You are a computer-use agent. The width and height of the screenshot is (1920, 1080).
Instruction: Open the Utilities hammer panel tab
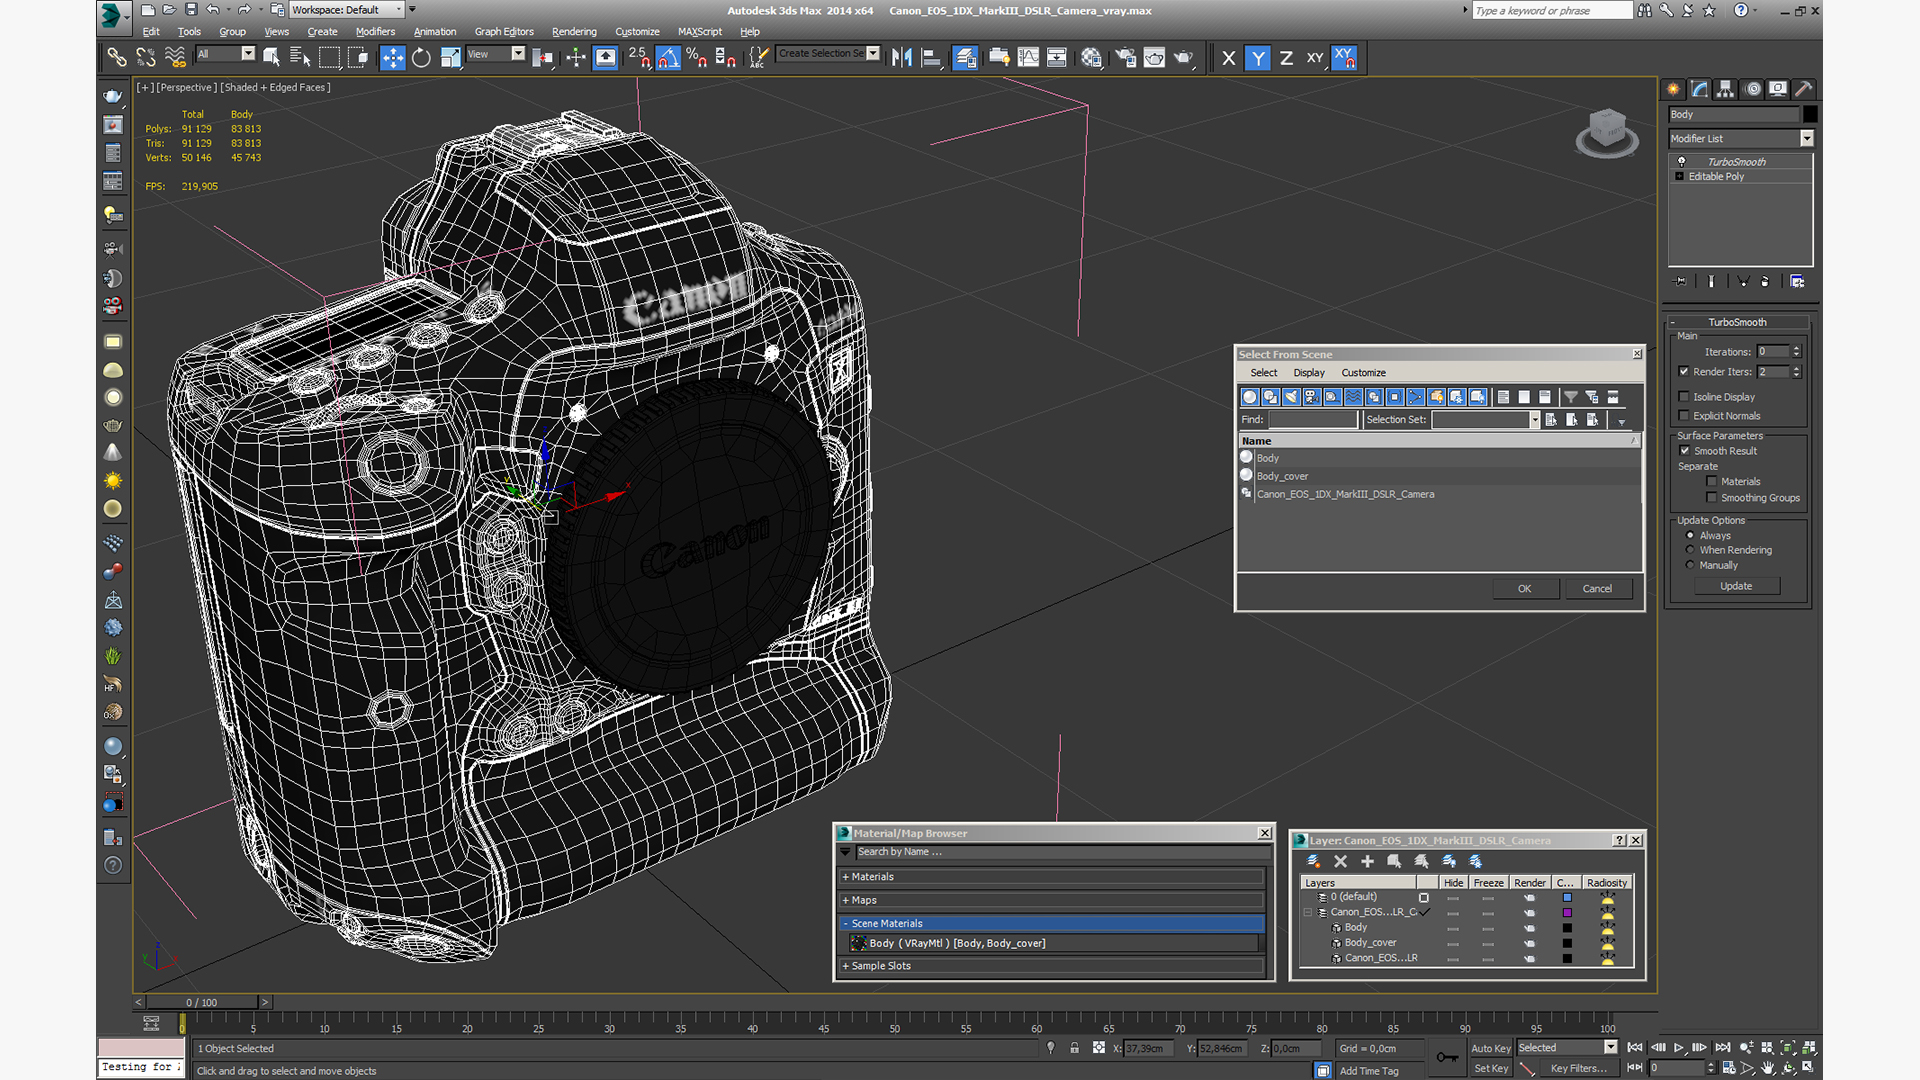coord(1804,89)
